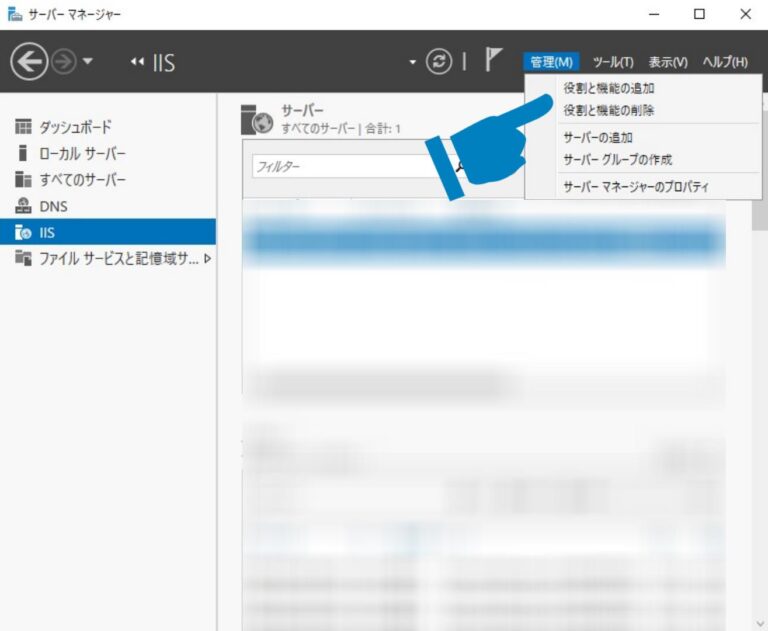Open the 管理(M) menu
Screen dimensions: 768x631
(552, 62)
